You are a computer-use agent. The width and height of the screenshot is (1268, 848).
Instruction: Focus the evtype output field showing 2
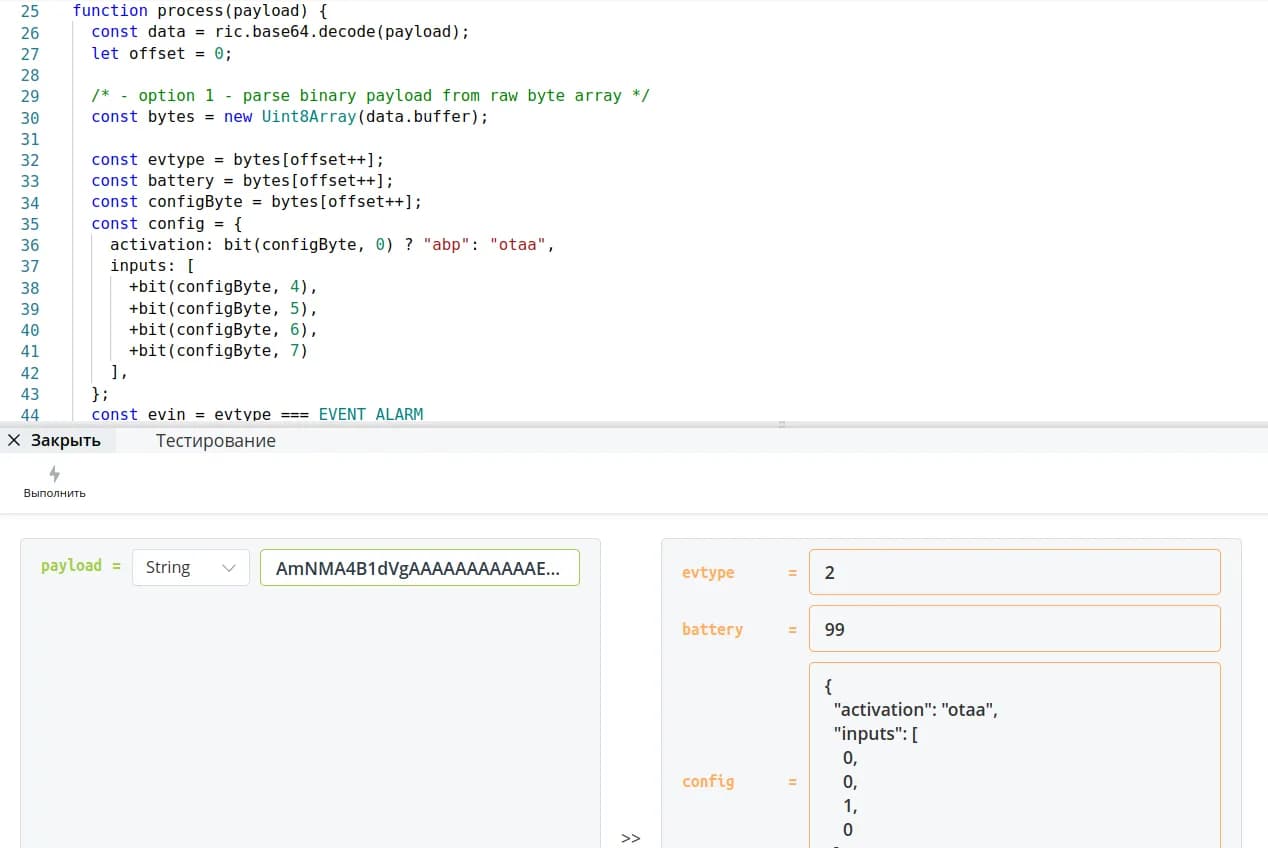click(x=1014, y=572)
